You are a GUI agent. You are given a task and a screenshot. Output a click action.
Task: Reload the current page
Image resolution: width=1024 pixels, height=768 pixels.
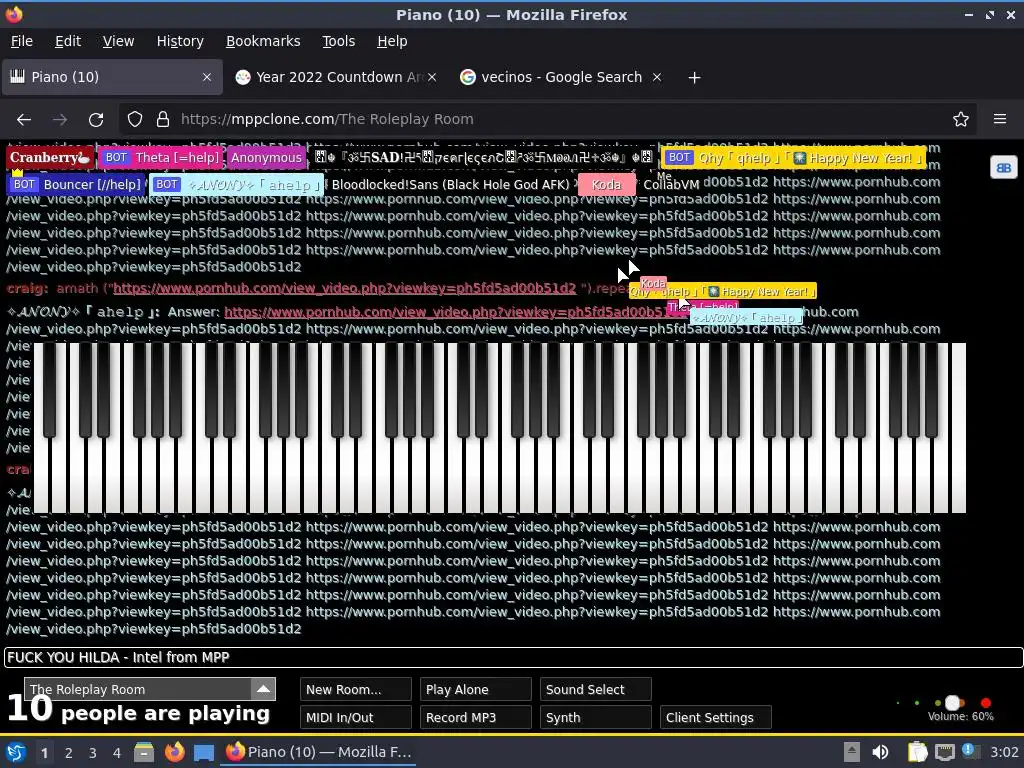tap(96, 120)
